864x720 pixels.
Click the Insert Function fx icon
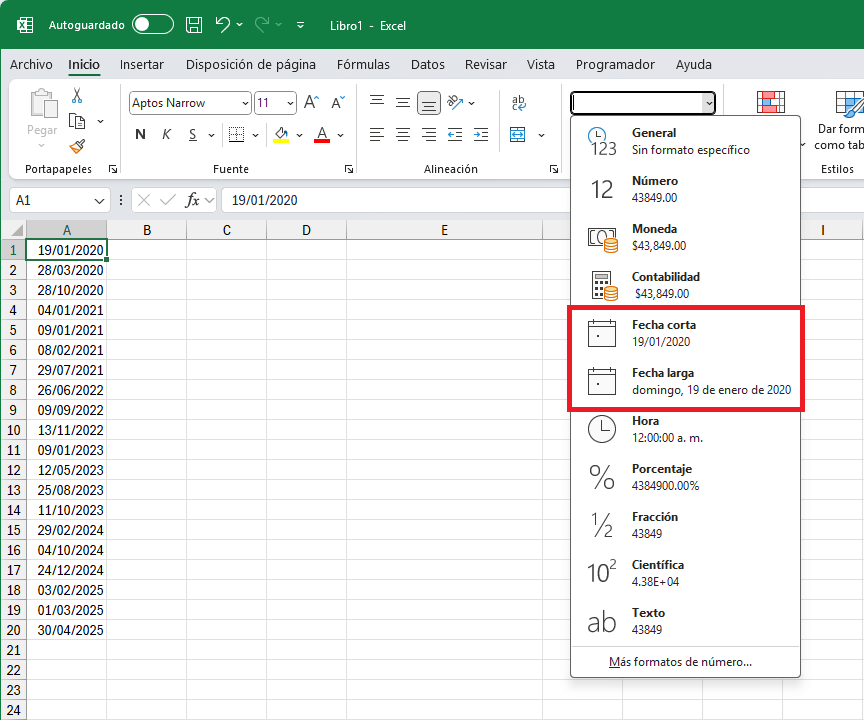click(192, 200)
